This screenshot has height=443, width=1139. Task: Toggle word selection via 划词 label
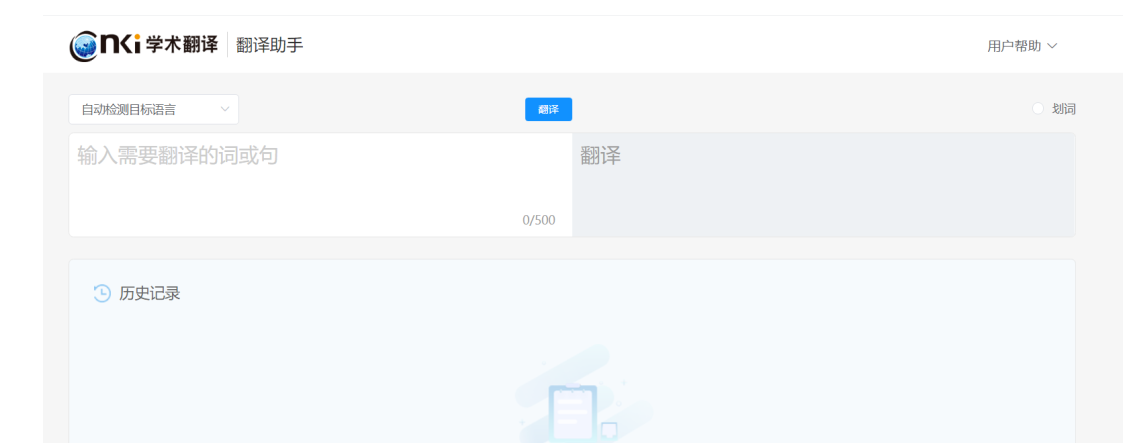[1063, 109]
